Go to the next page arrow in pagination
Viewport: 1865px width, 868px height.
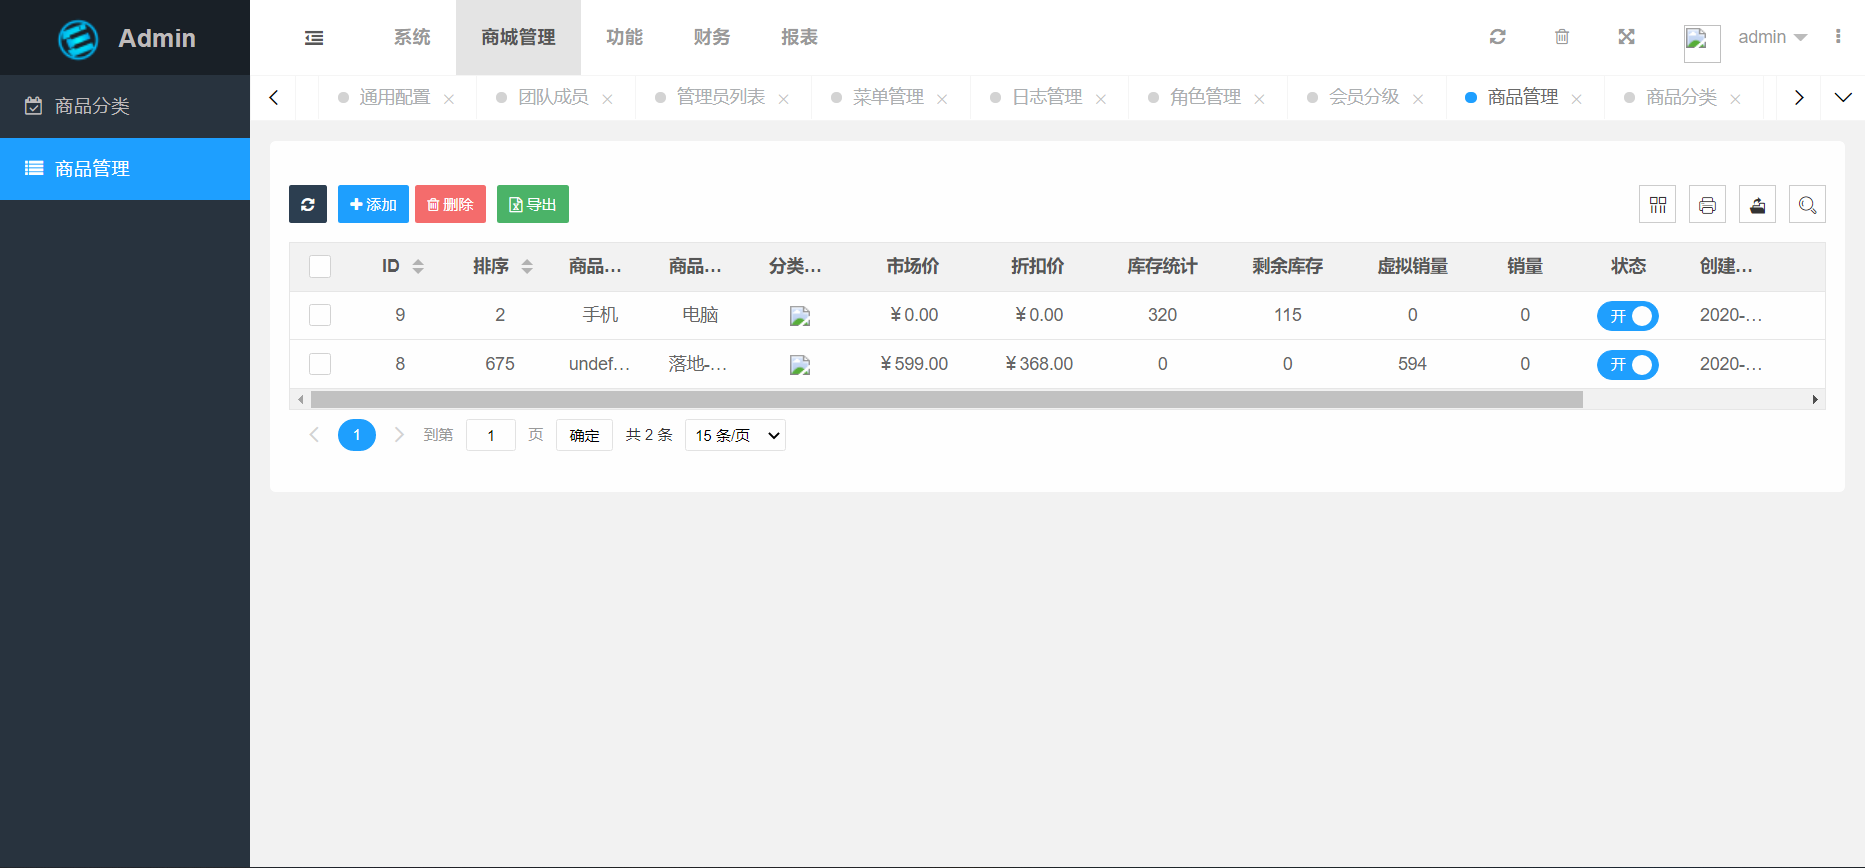click(399, 434)
